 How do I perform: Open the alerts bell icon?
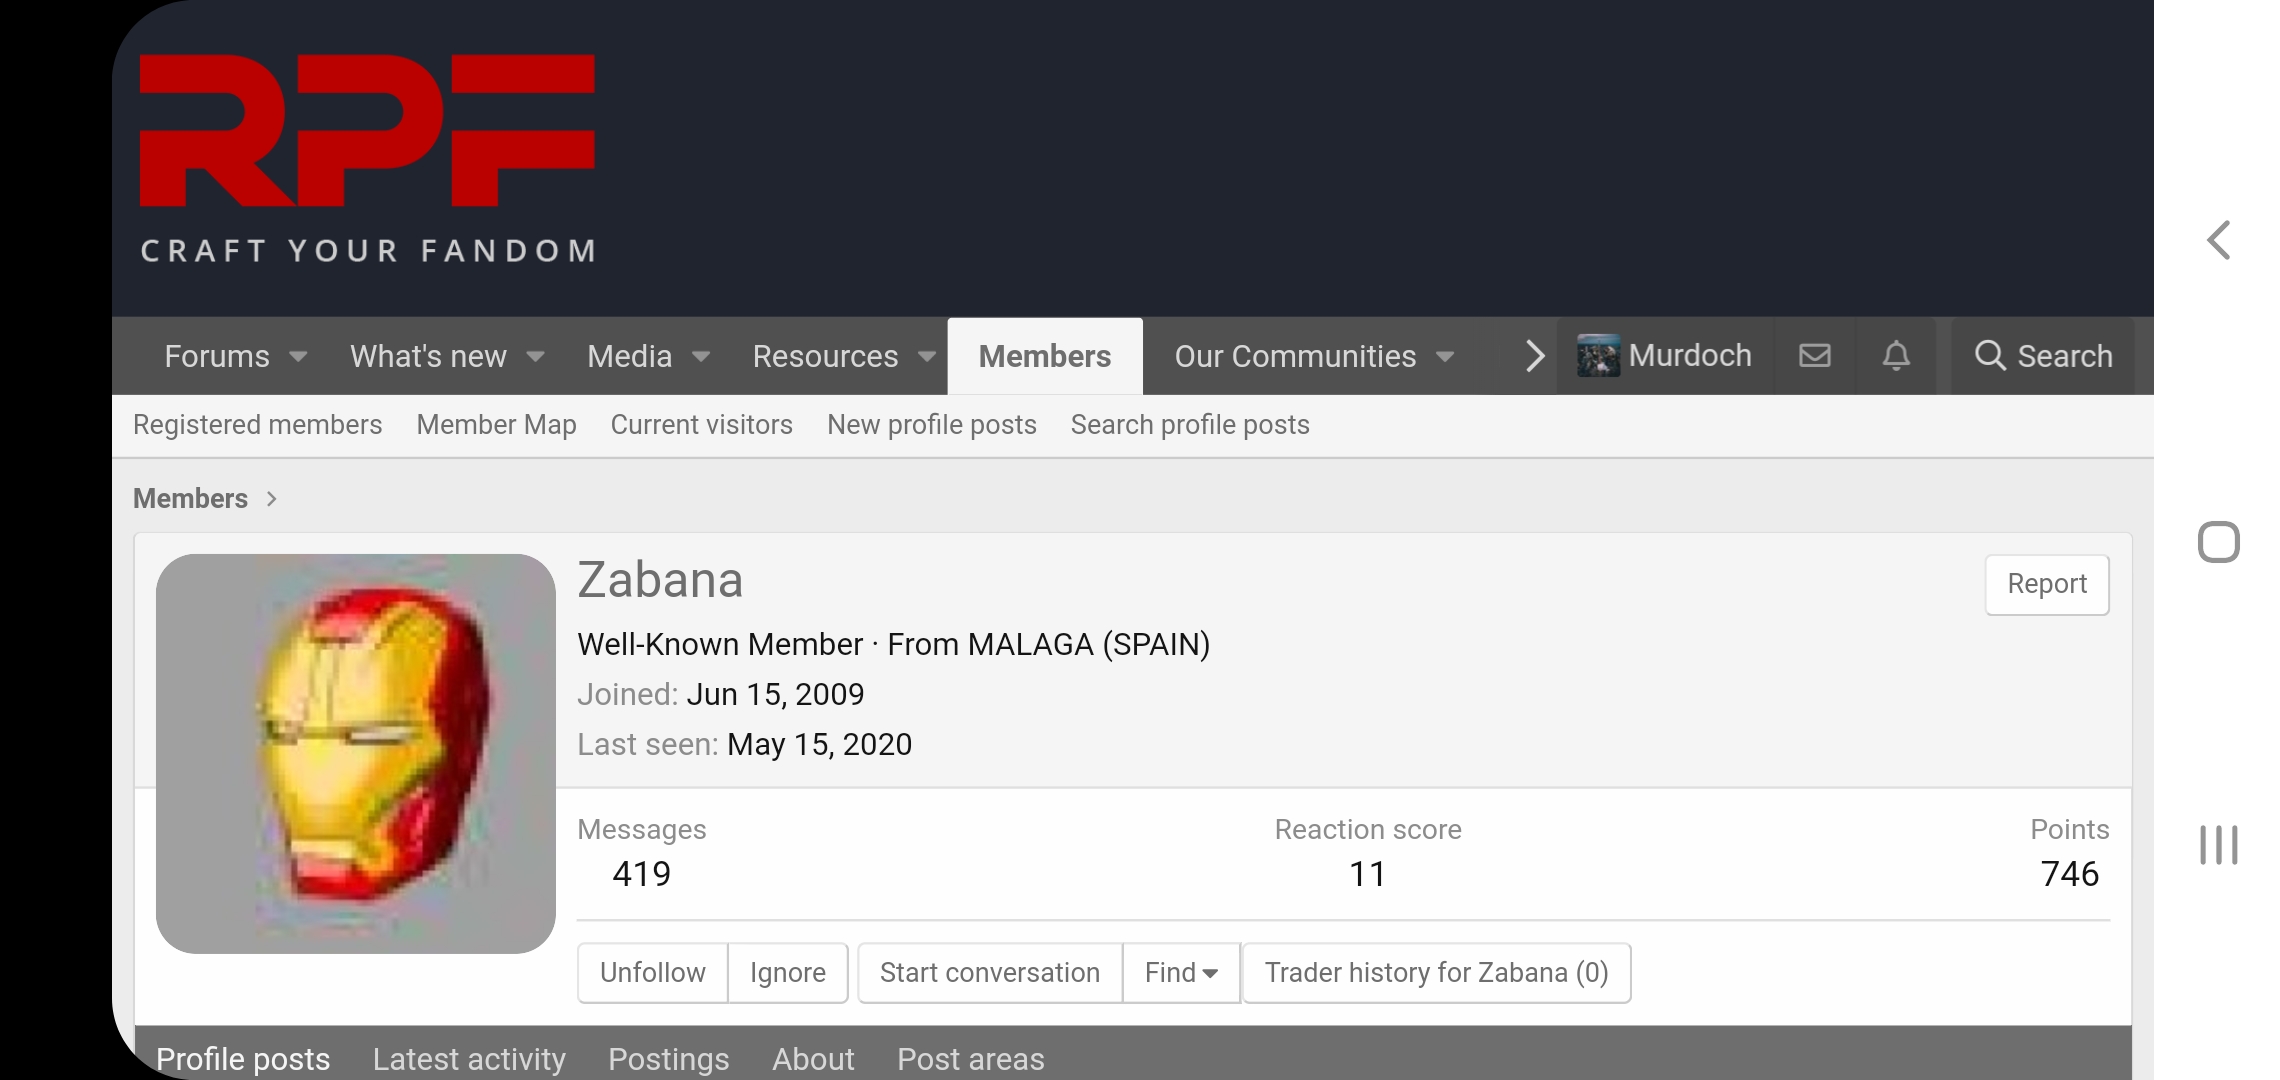coord(1896,356)
